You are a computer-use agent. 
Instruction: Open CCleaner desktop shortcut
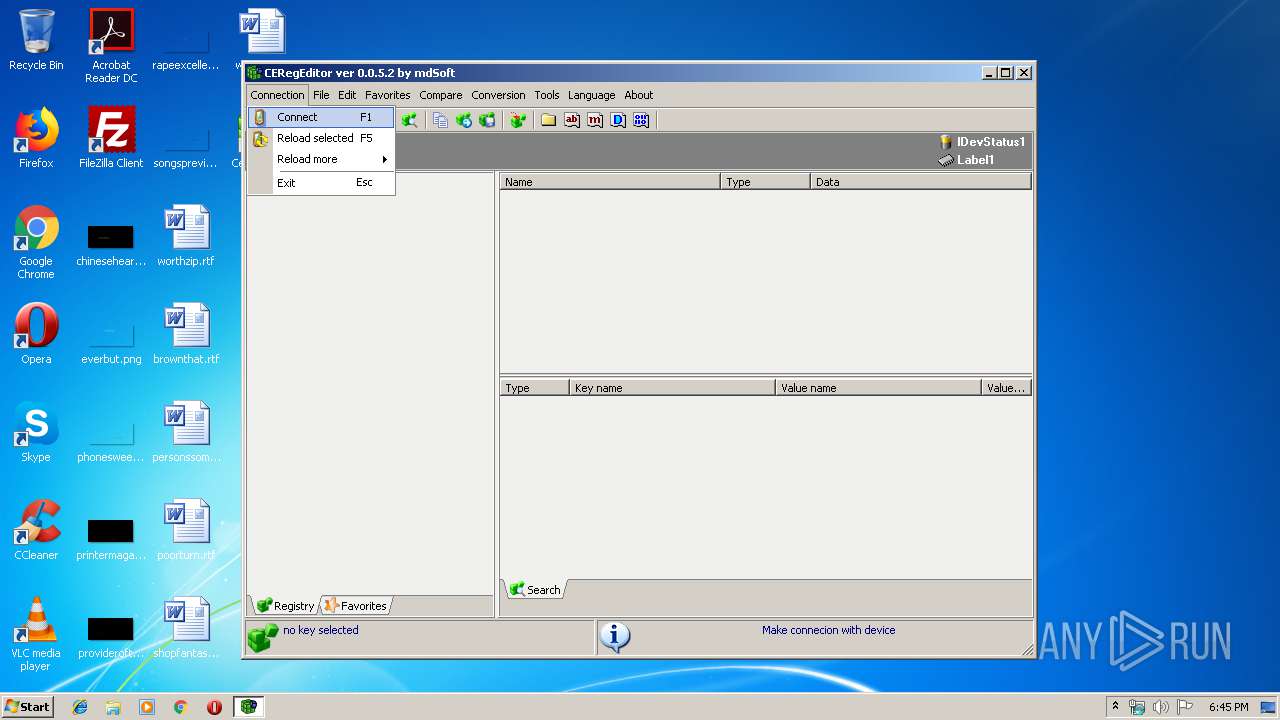pos(36,530)
